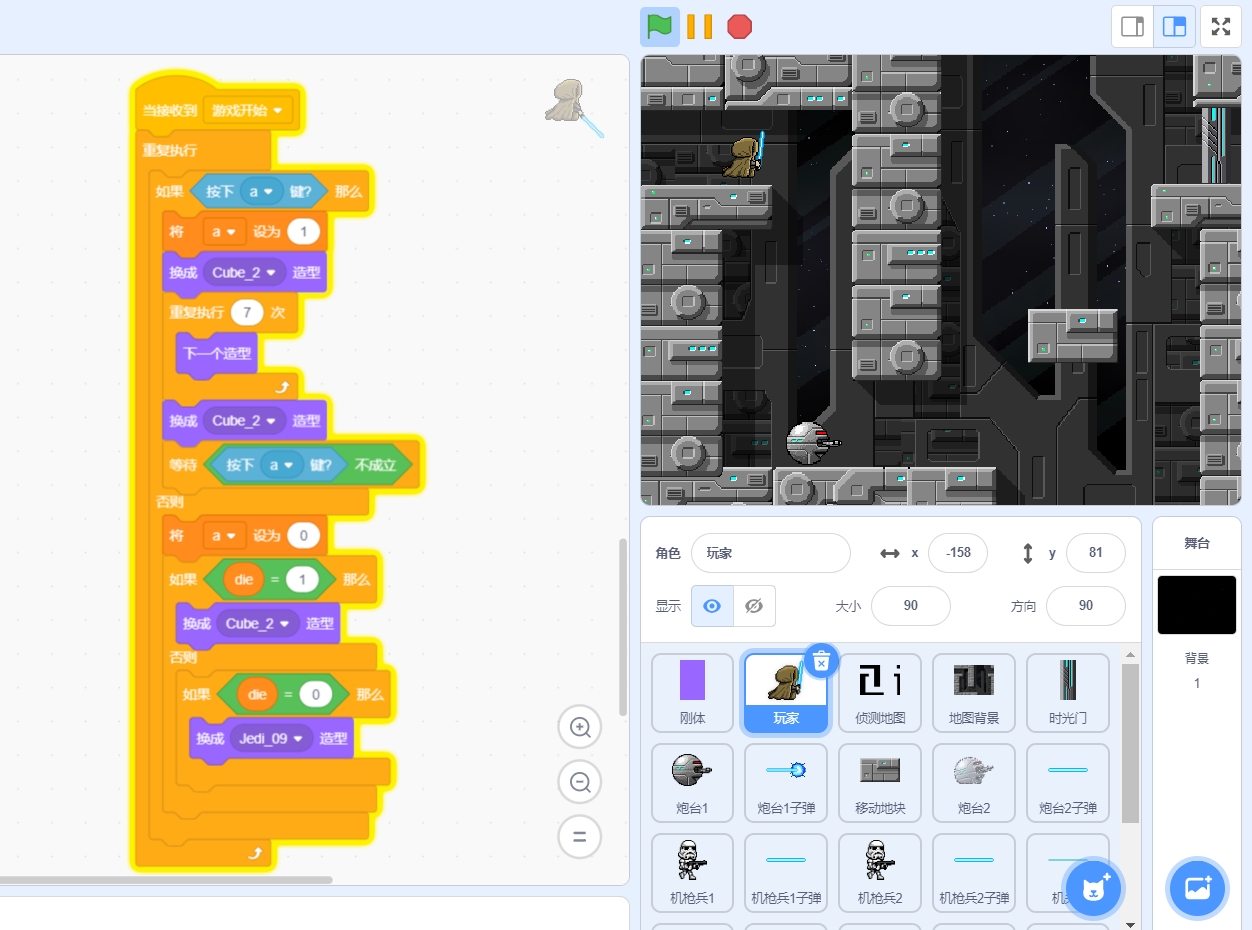
Task: Click the 下一个造型 block
Action: pos(218,353)
